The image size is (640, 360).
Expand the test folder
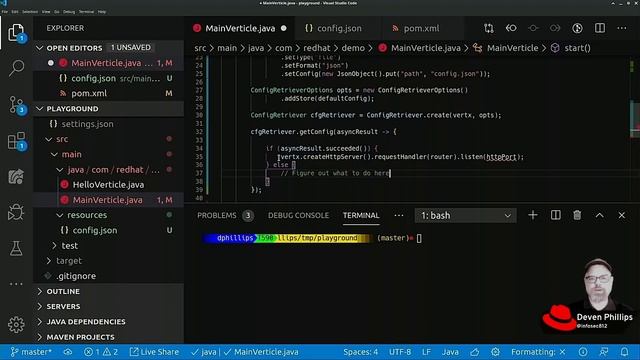pos(109,245)
